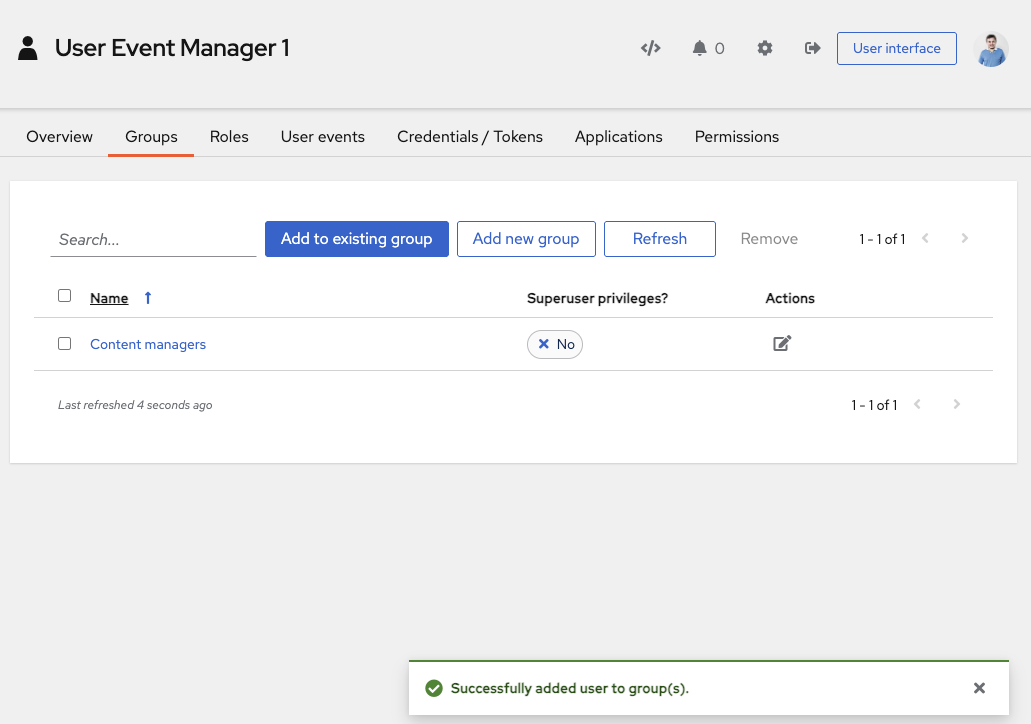The width and height of the screenshot is (1031, 724).
Task: Click the Name sort arrow icon
Action: [x=148, y=298]
